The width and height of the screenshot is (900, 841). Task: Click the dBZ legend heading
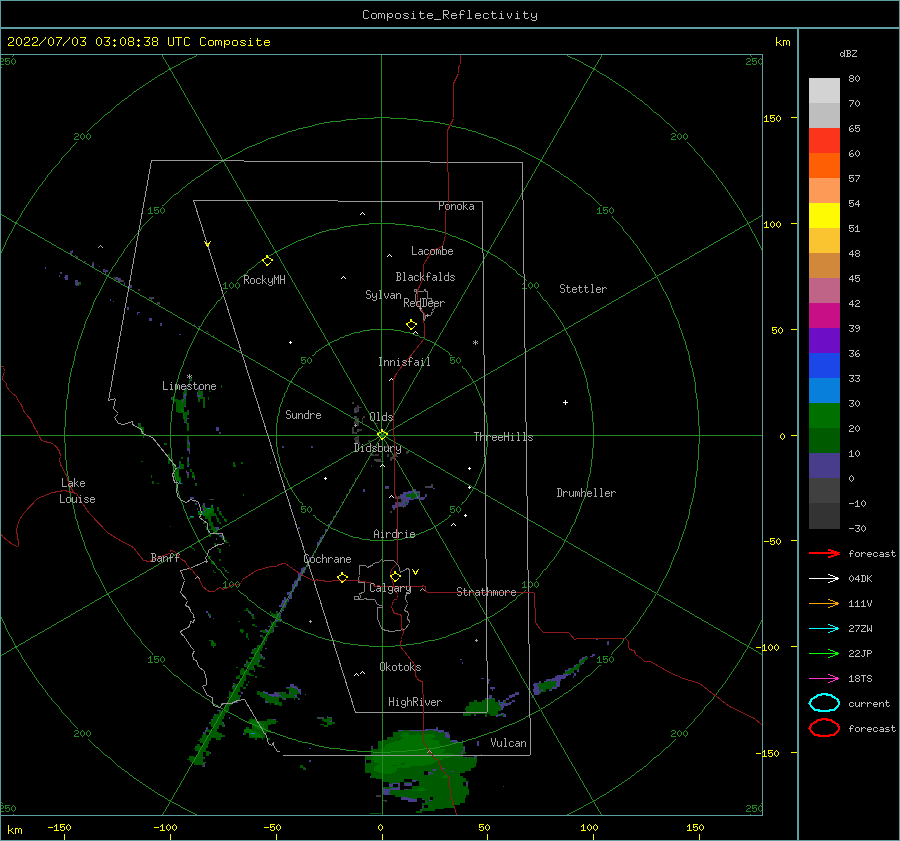[848, 53]
